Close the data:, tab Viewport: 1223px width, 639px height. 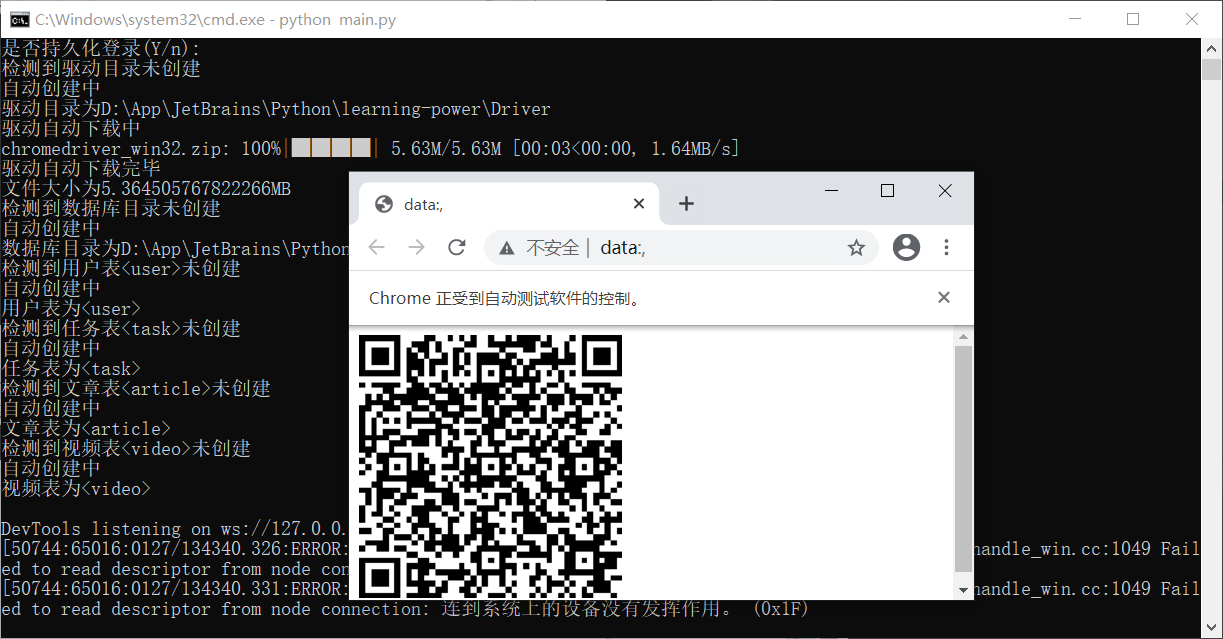coord(639,203)
